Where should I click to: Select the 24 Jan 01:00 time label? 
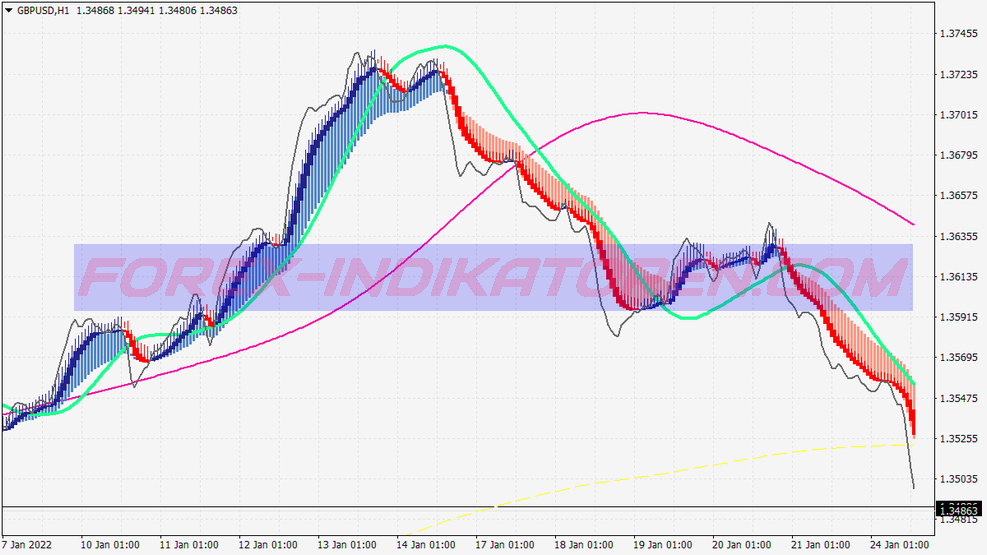coord(900,546)
